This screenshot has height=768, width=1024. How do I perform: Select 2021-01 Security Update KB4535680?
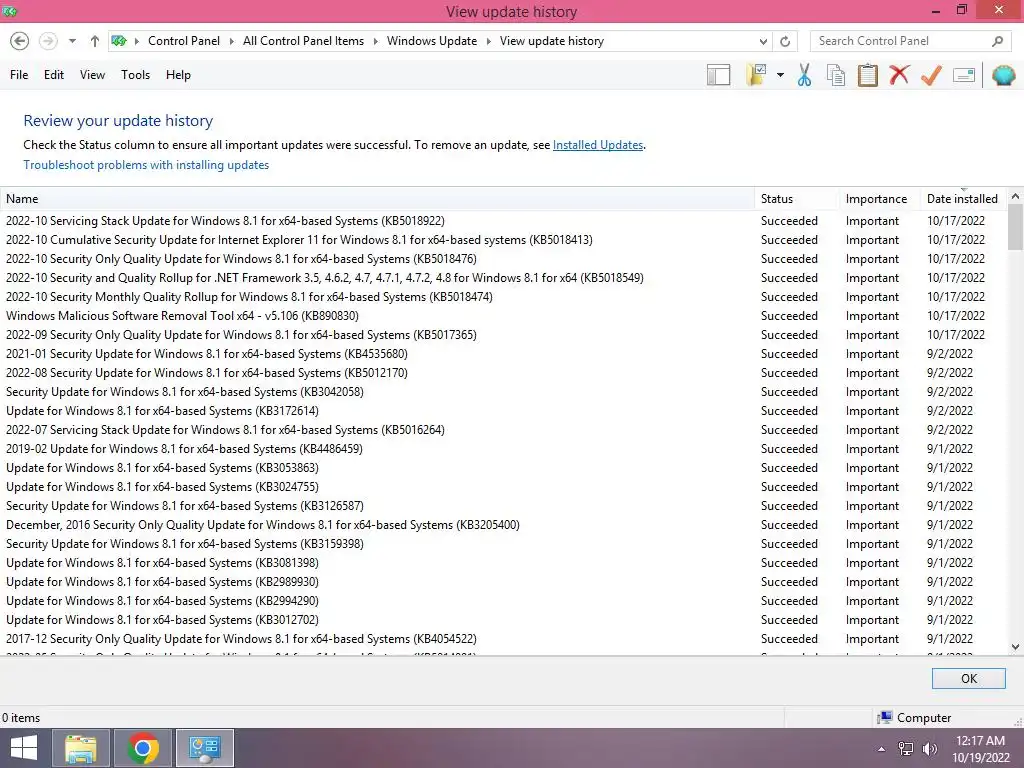504,353
